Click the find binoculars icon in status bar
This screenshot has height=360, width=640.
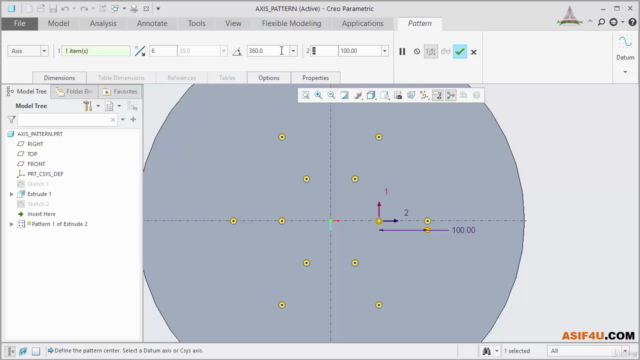487,351
